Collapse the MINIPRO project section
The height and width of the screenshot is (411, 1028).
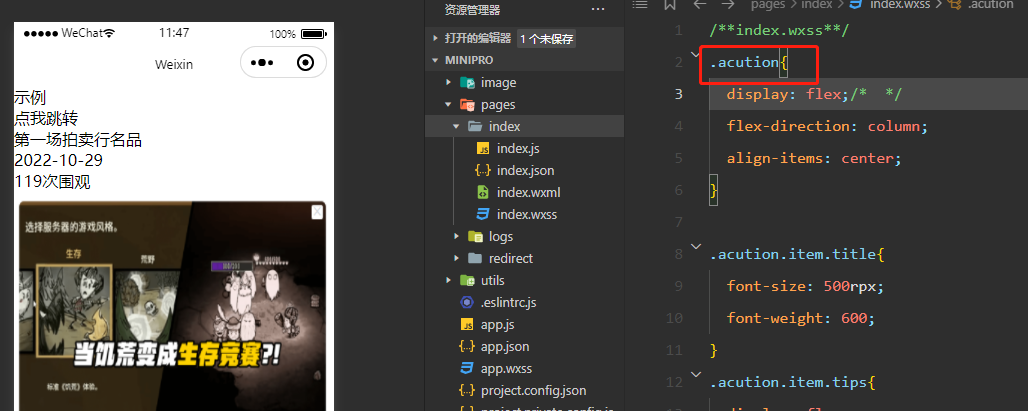pyautogui.click(x=435, y=60)
